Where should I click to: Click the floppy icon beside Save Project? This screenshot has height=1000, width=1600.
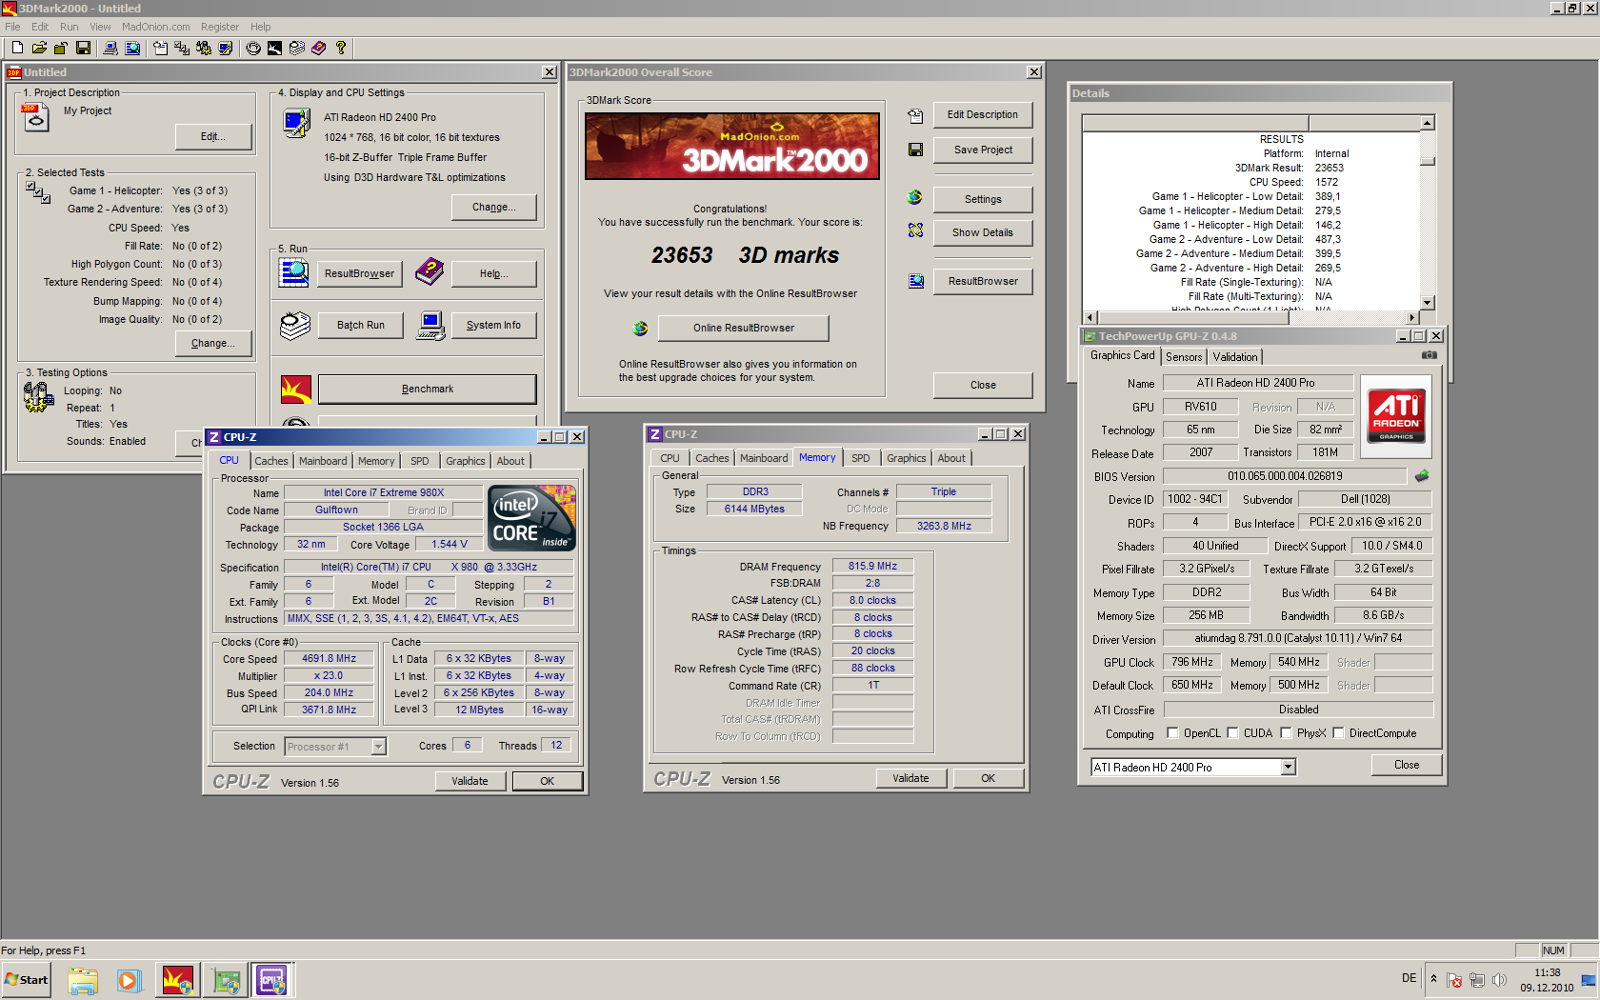[915, 150]
